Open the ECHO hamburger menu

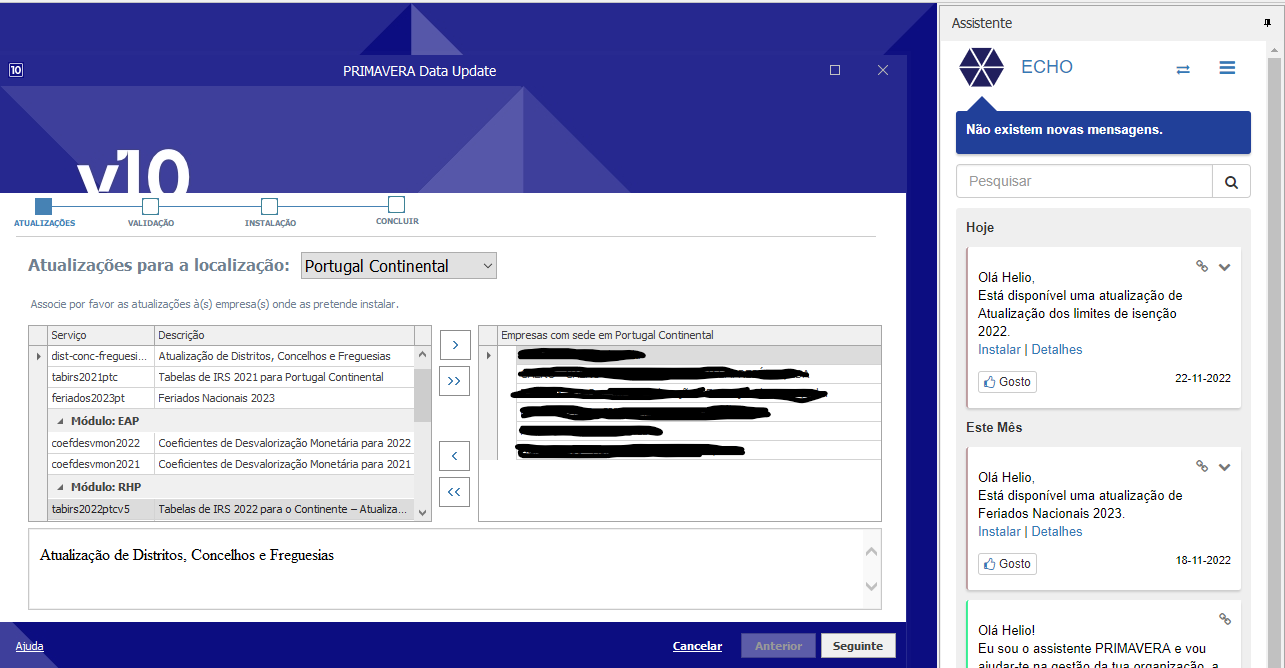pos(1227,68)
